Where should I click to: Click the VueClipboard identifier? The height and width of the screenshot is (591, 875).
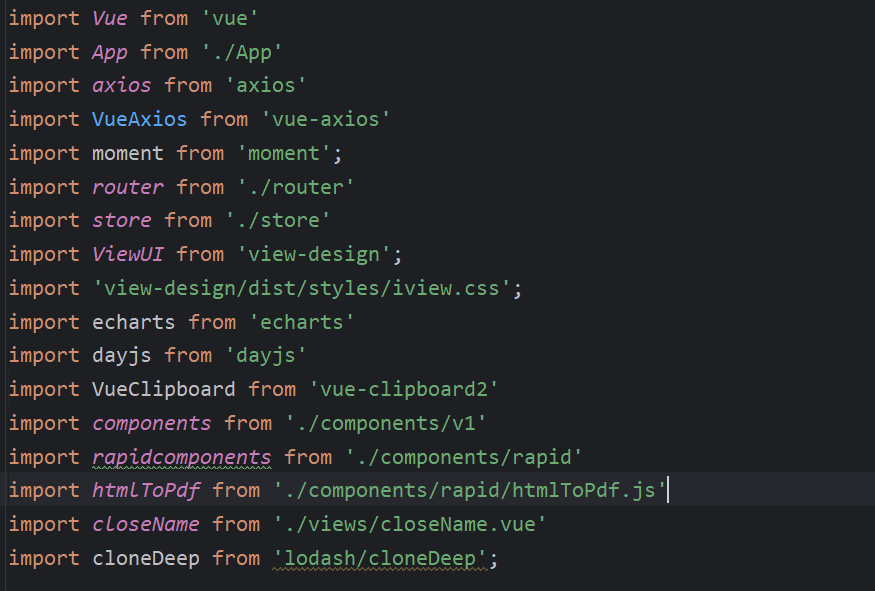[x=164, y=390]
